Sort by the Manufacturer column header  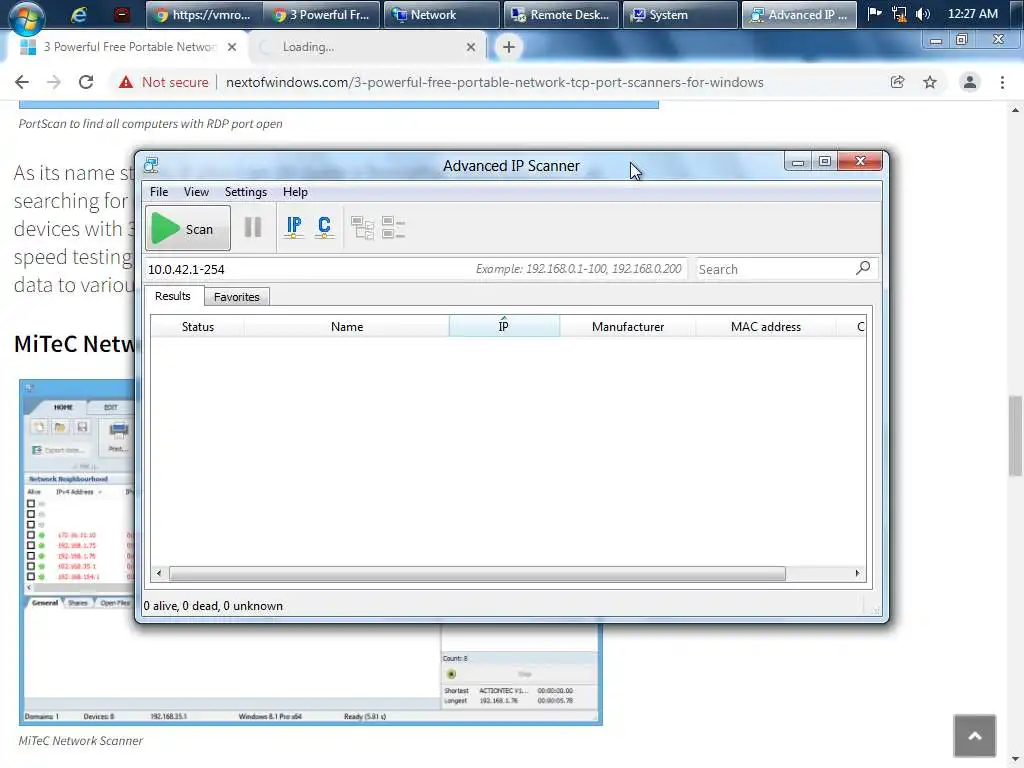tap(628, 327)
